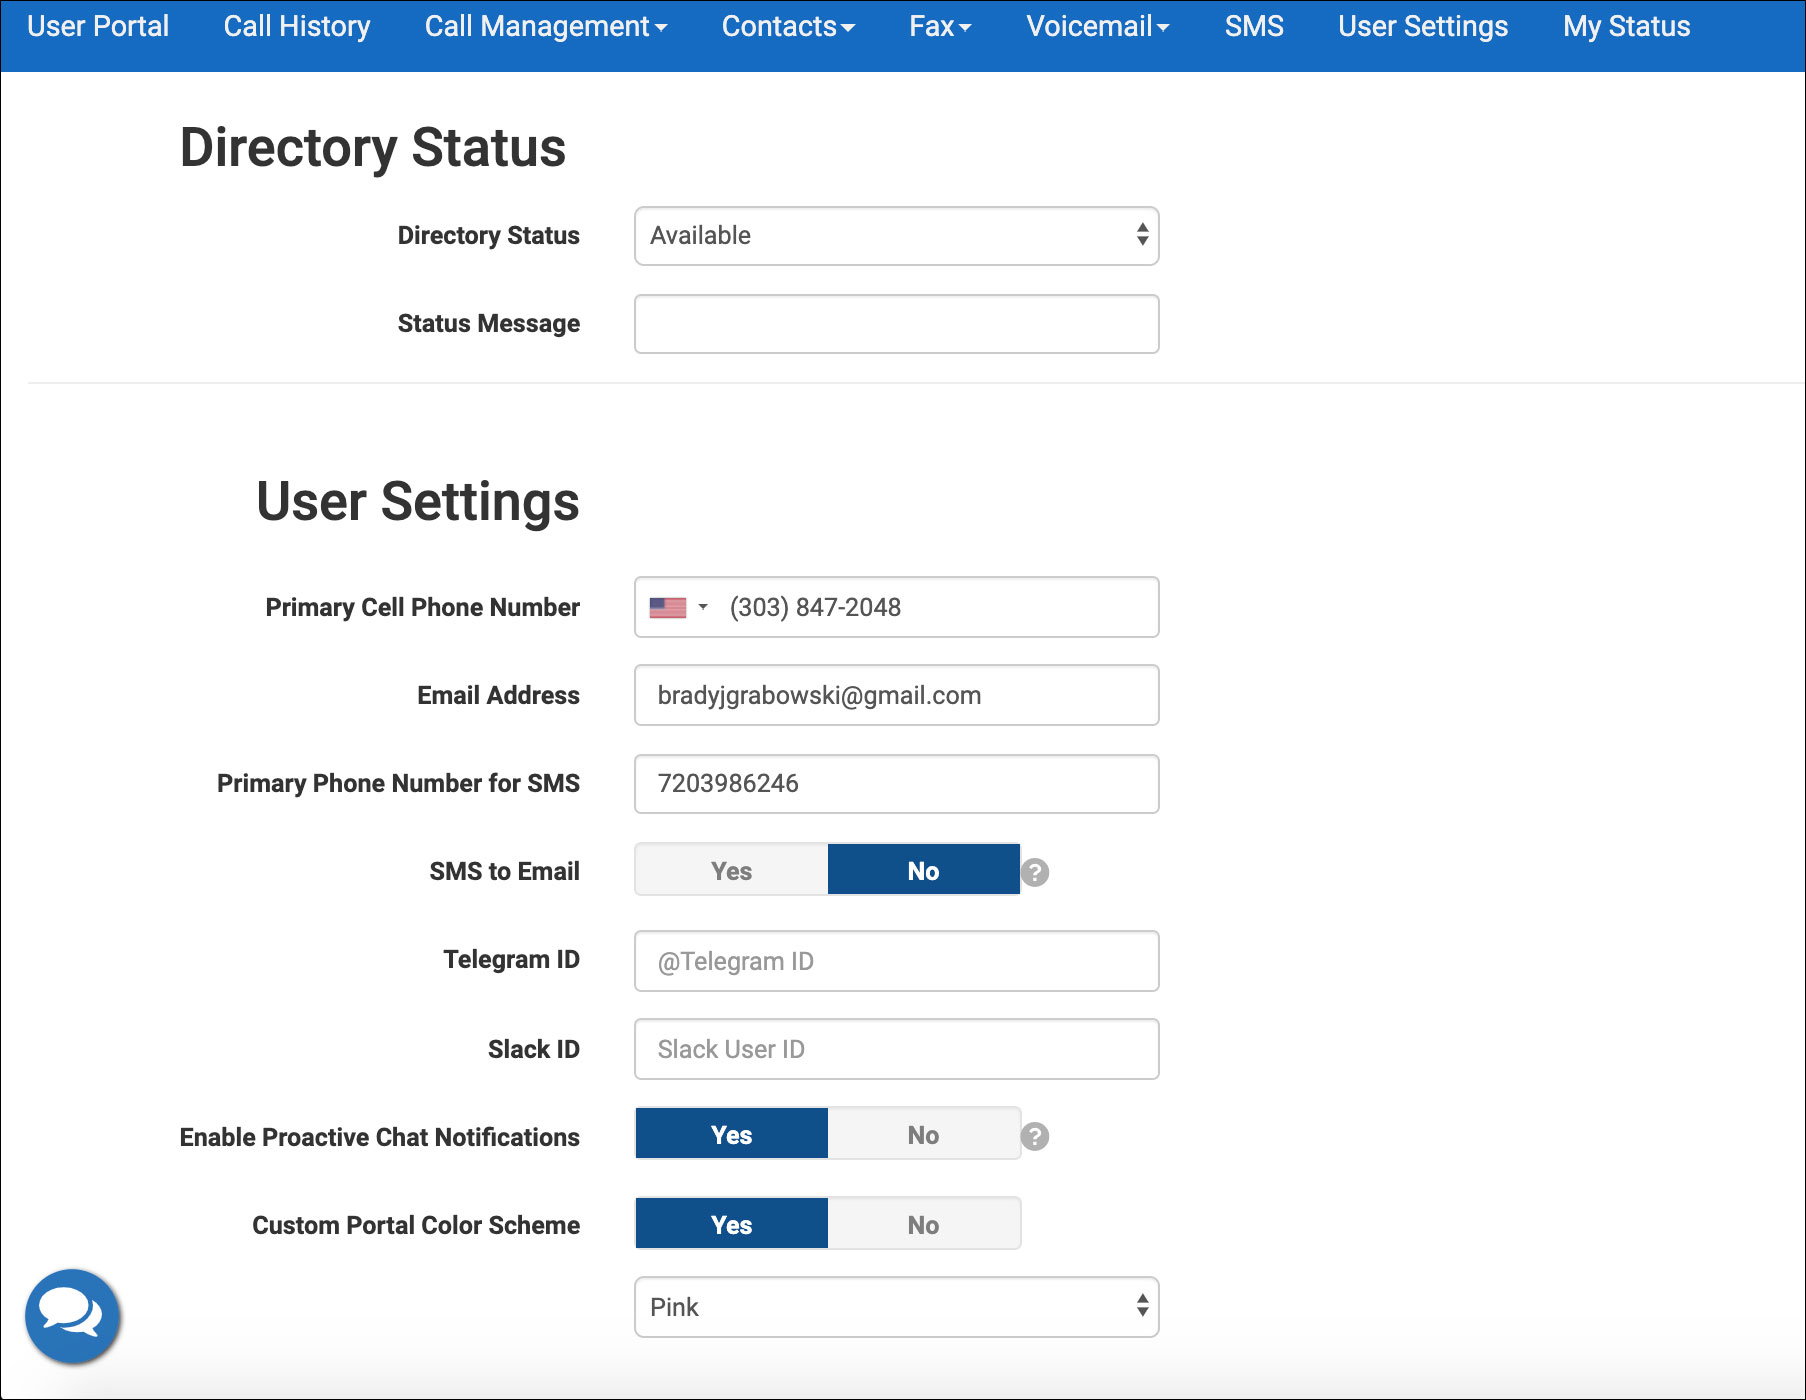Switch to the SMS section

click(x=1253, y=27)
